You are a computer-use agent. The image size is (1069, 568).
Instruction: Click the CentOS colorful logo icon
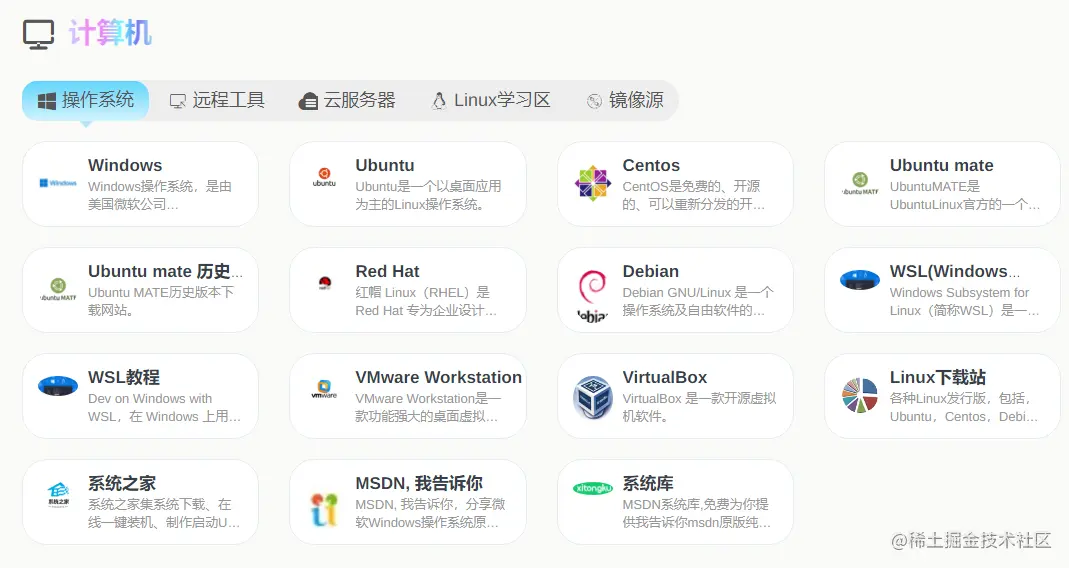coord(592,183)
